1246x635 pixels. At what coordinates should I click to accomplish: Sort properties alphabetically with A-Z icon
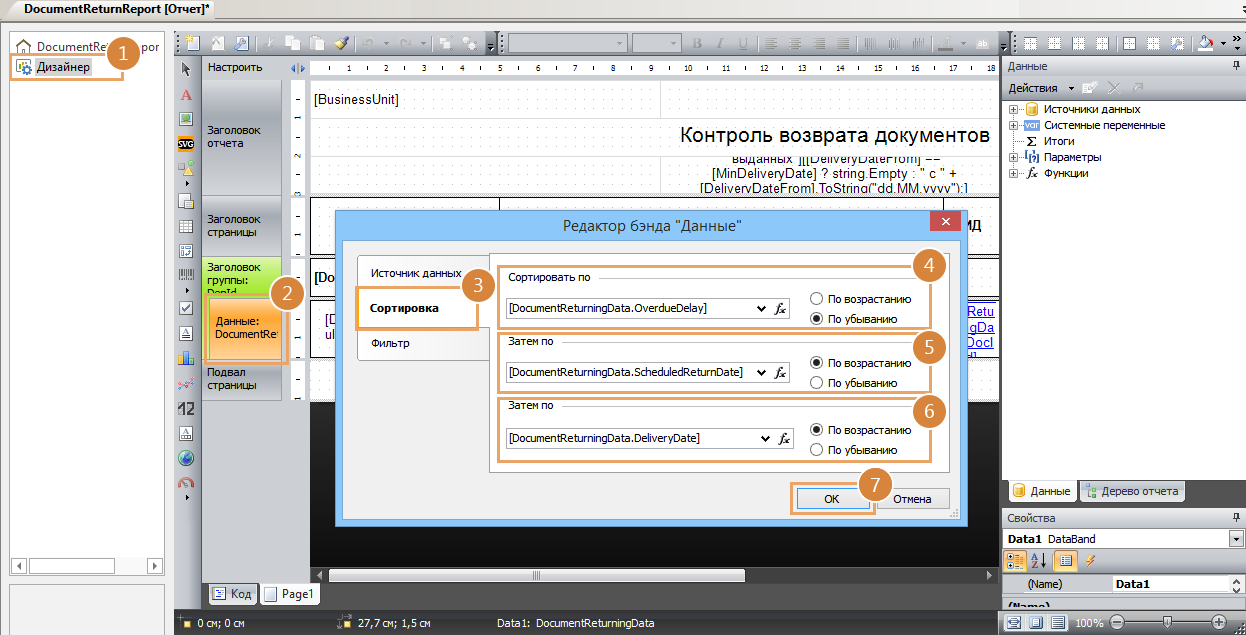click(x=1037, y=561)
